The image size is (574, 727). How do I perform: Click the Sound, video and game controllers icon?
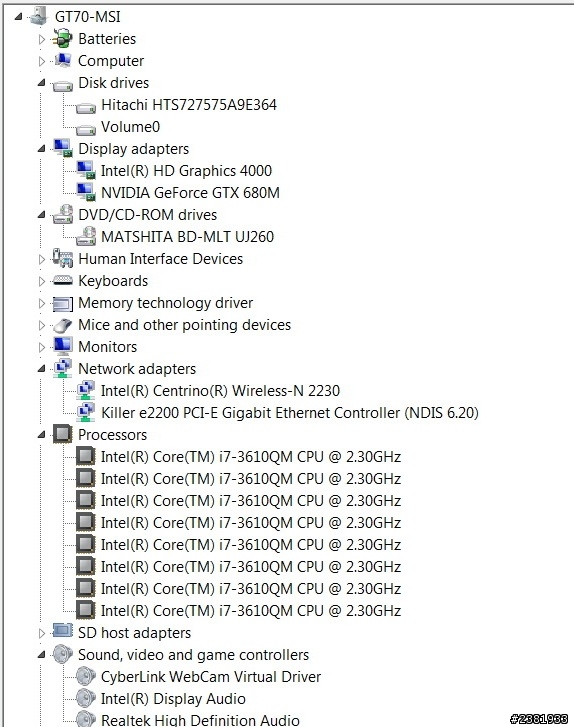coord(62,654)
